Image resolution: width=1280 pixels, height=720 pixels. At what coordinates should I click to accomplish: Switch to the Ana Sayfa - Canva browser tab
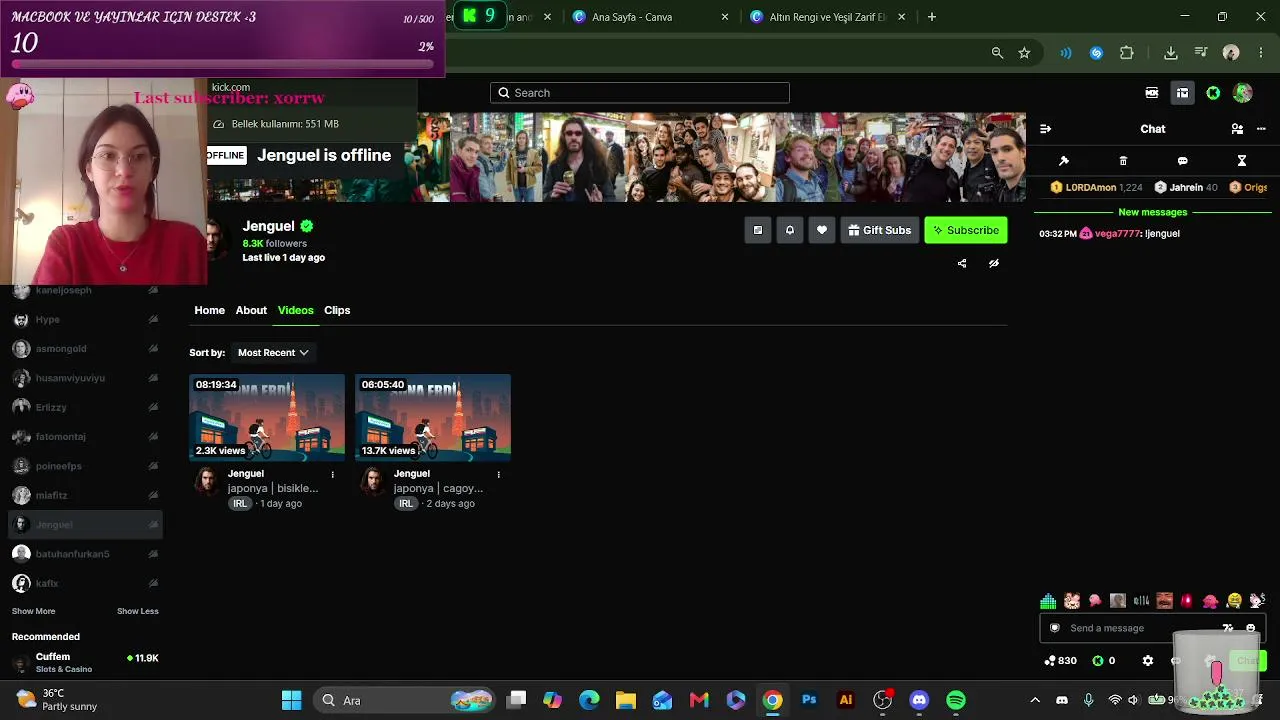[x=648, y=17]
